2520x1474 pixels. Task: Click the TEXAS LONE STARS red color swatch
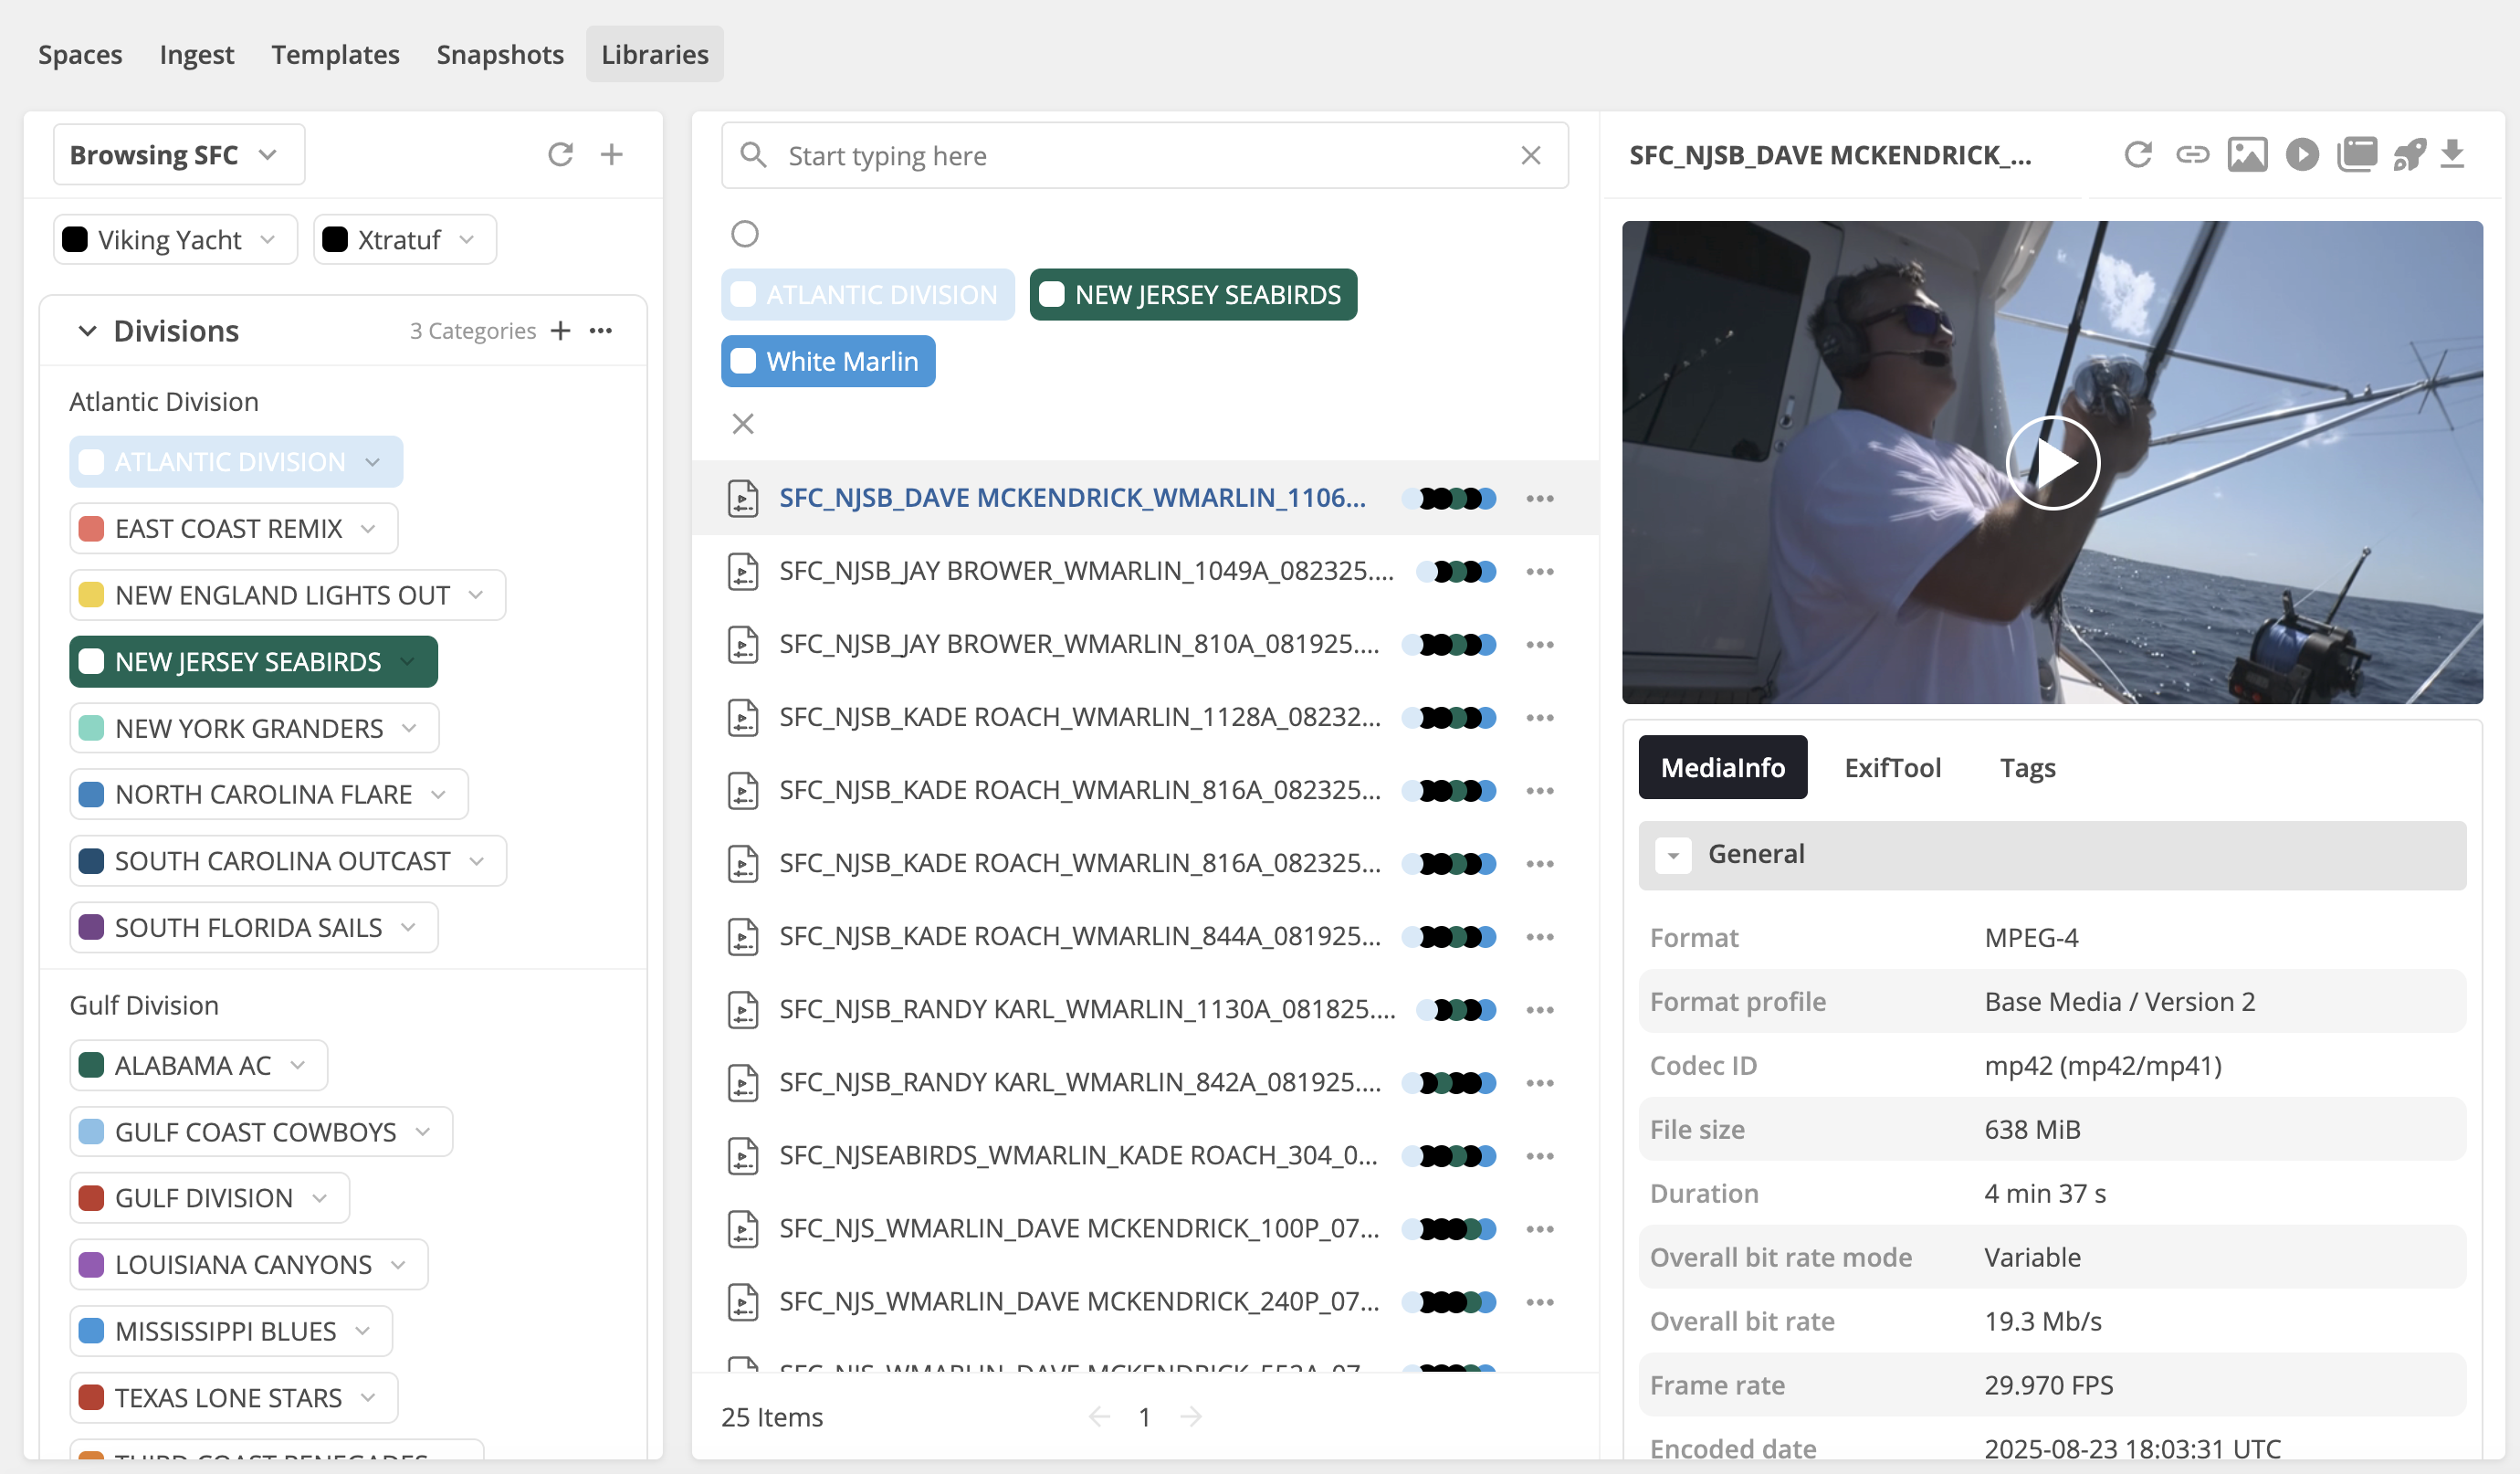tap(92, 1397)
